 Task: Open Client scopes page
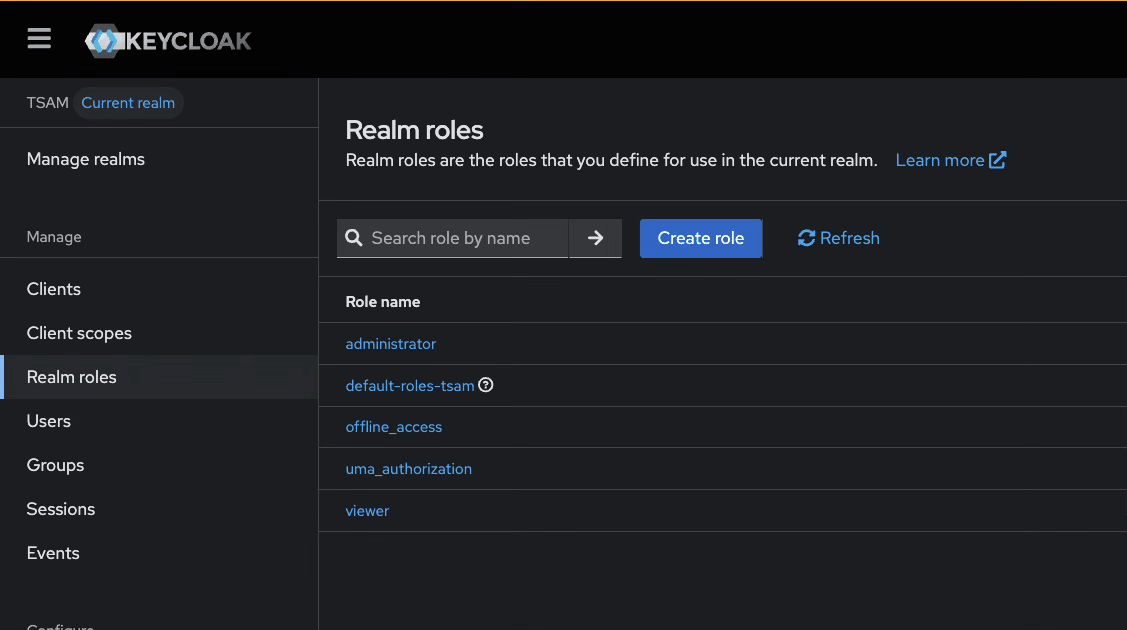79,333
